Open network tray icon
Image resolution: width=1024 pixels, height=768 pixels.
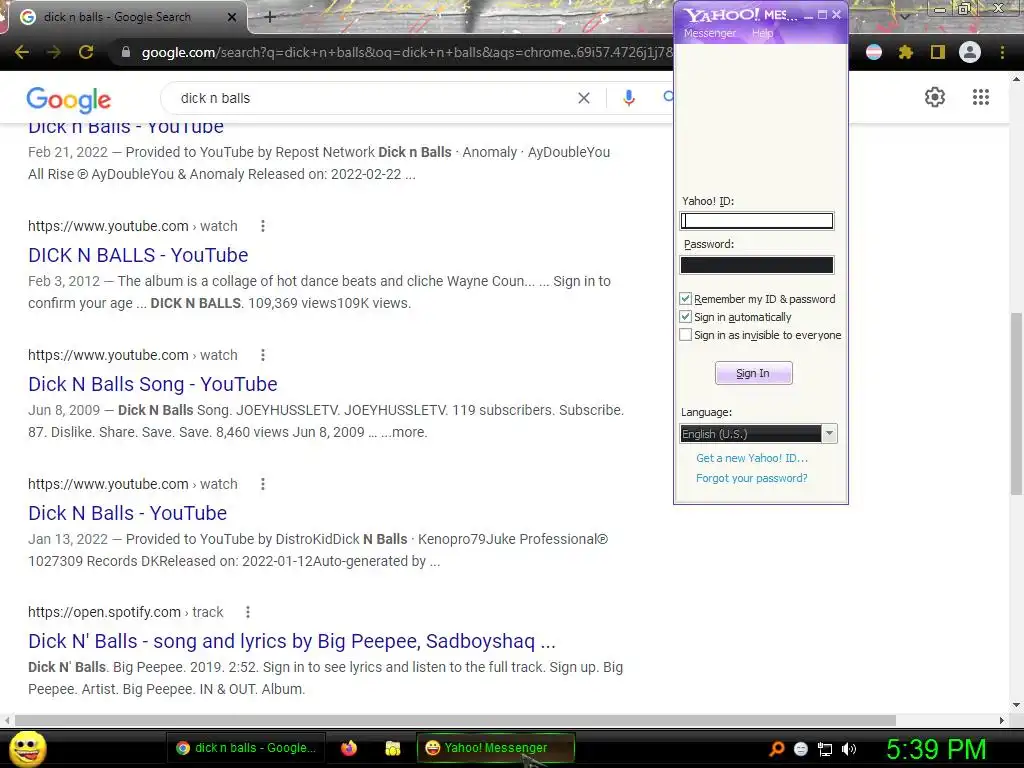tap(825, 749)
